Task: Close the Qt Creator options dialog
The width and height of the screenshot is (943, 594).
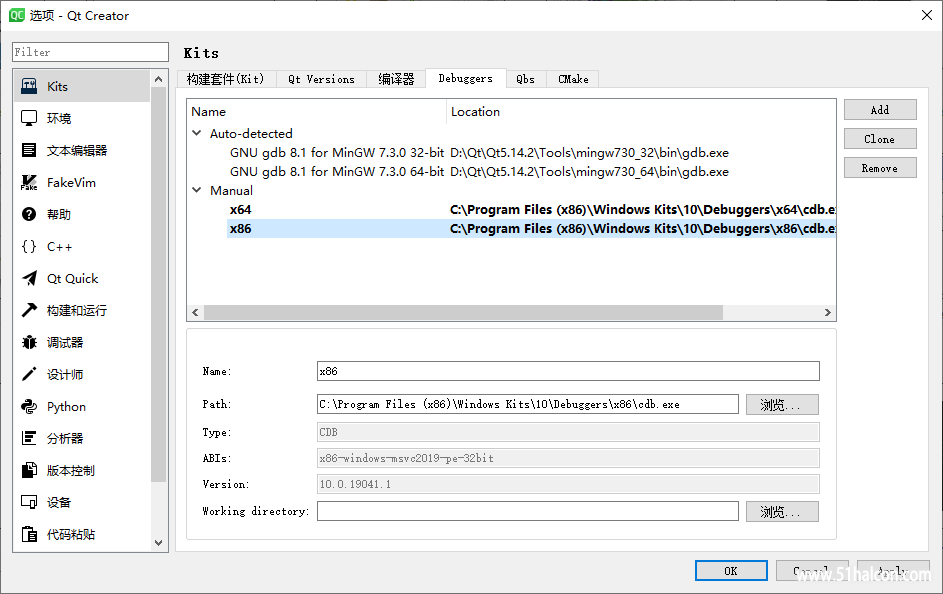Action: click(927, 15)
